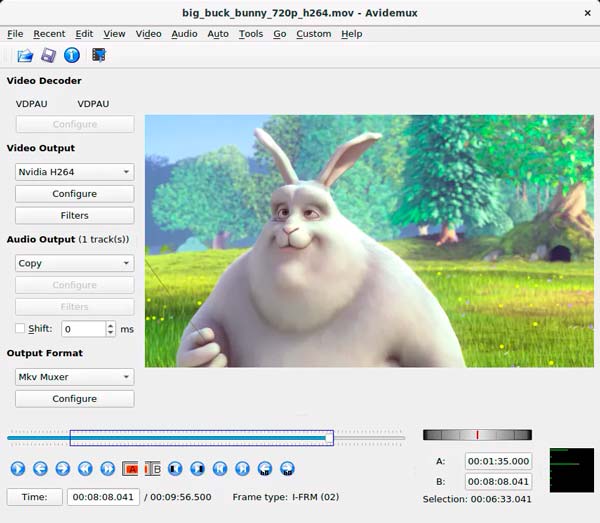This screenshot has height=523, width=600.
Task: Click the marker A time field
Action: click(499, 461)
